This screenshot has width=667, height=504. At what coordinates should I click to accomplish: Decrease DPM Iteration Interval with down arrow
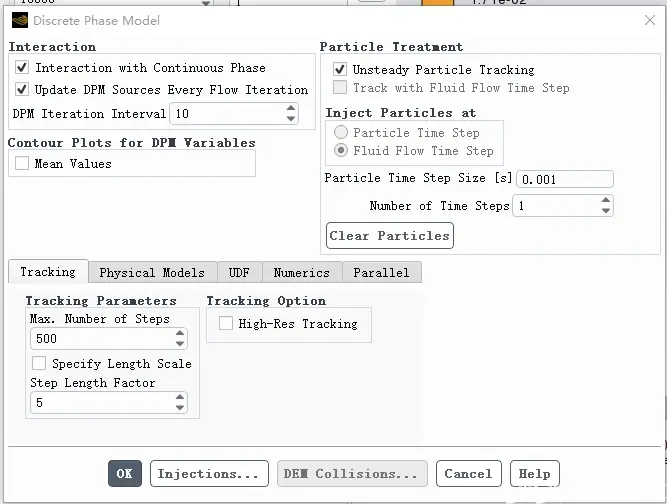(291, 119)
